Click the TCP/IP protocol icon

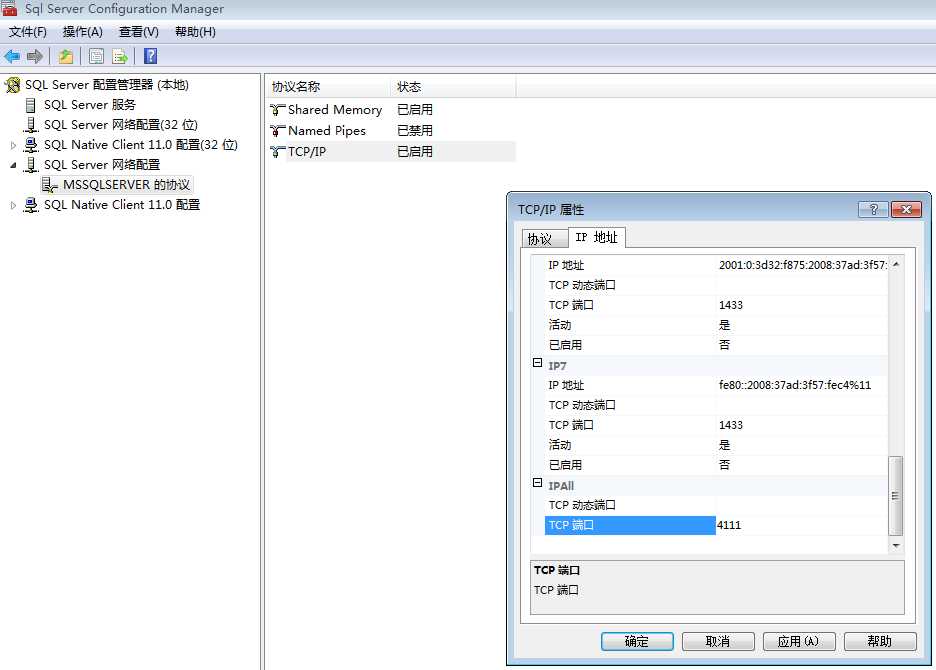[277, 152]
